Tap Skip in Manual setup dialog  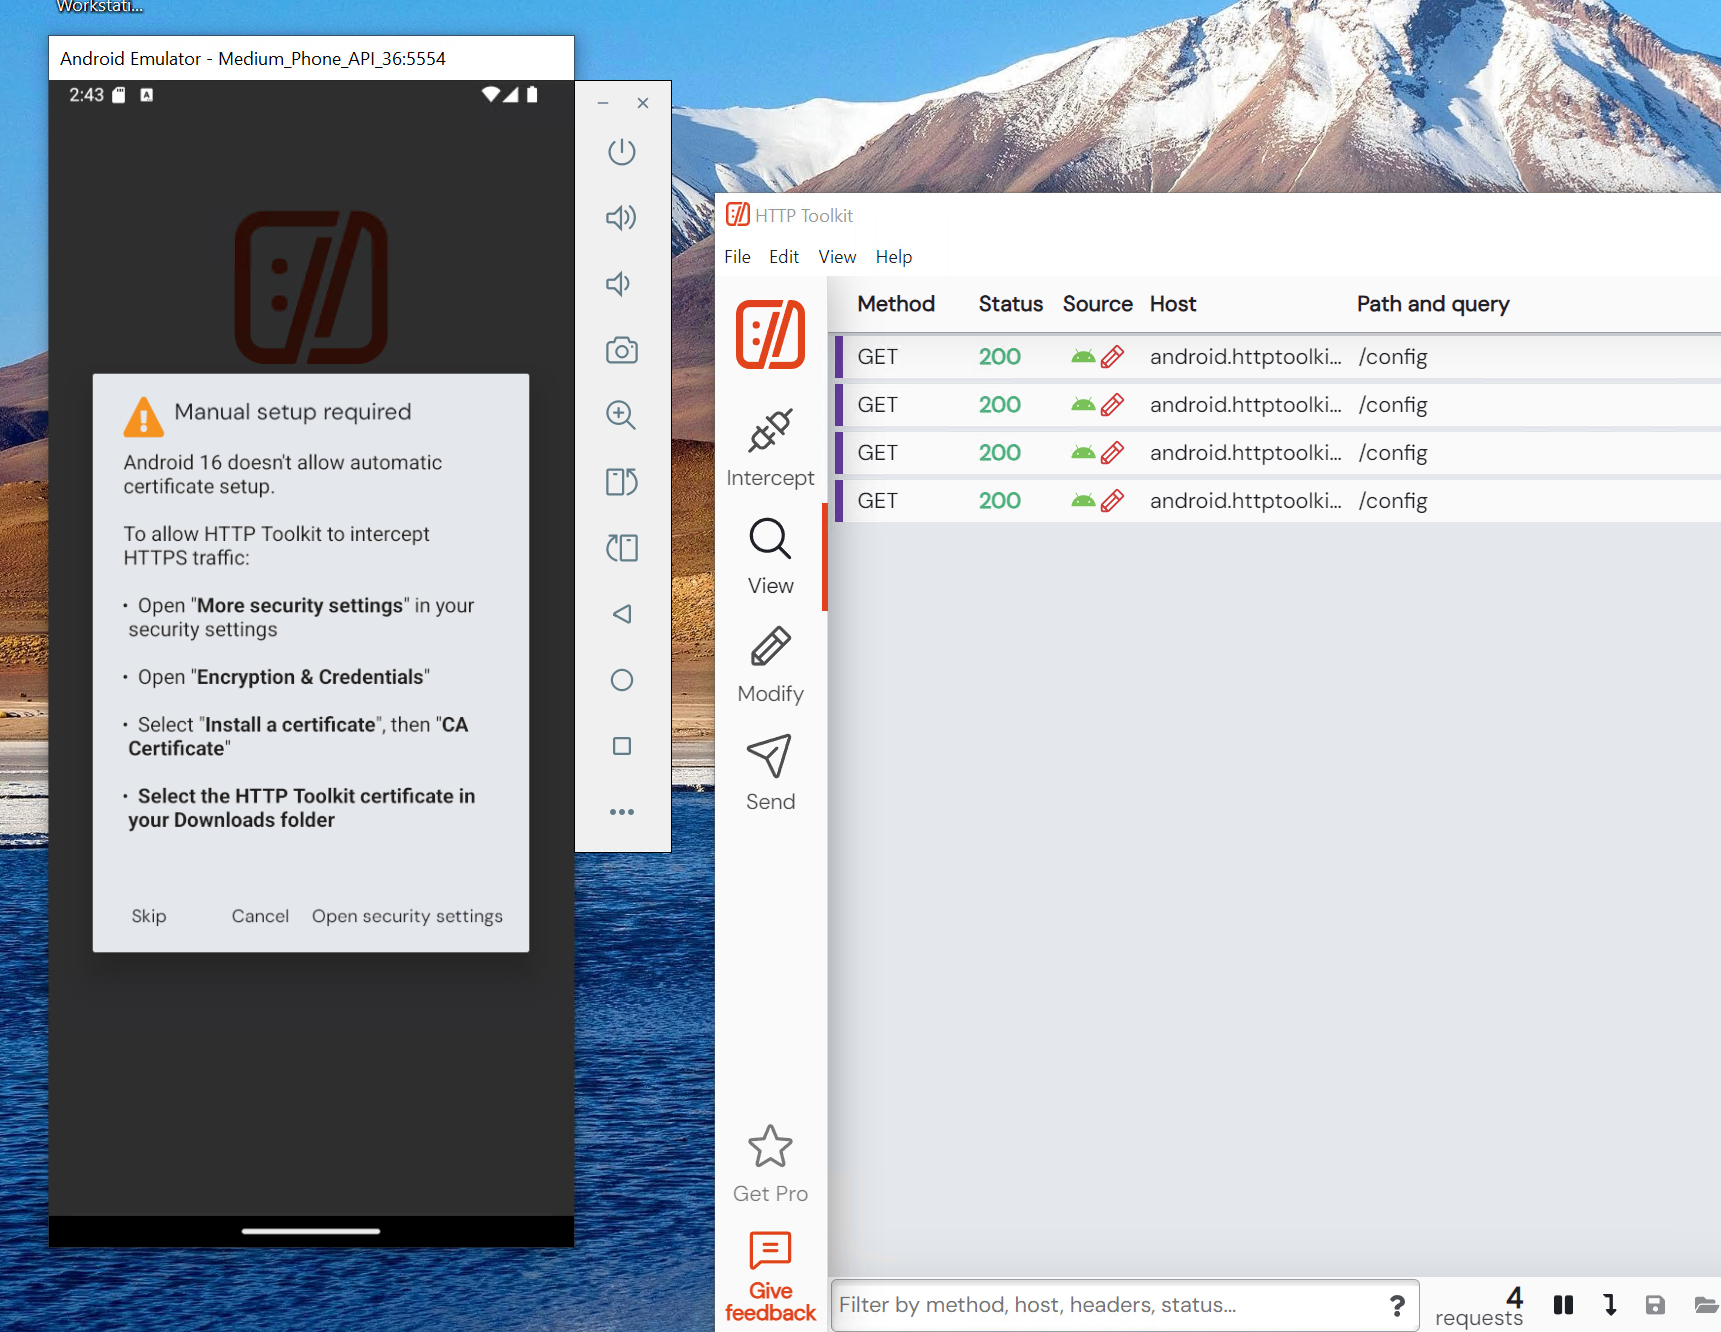tap(149, 916)
